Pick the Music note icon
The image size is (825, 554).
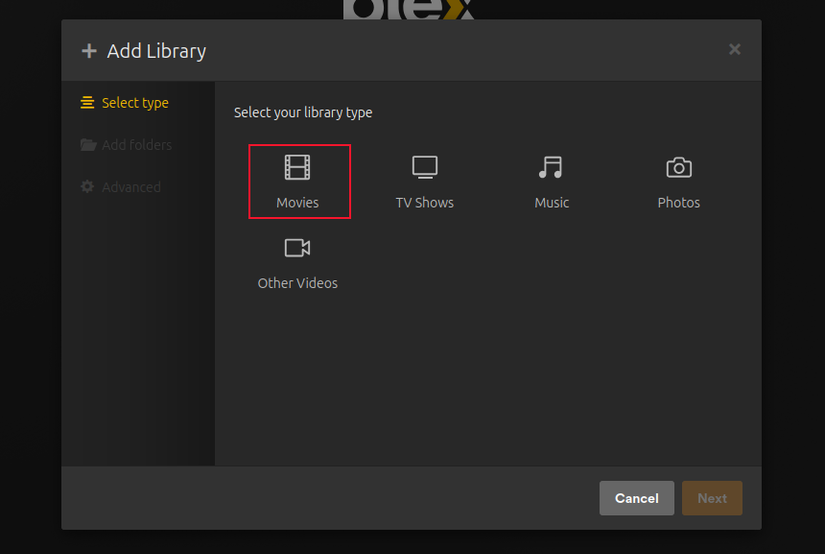(551, 167)
